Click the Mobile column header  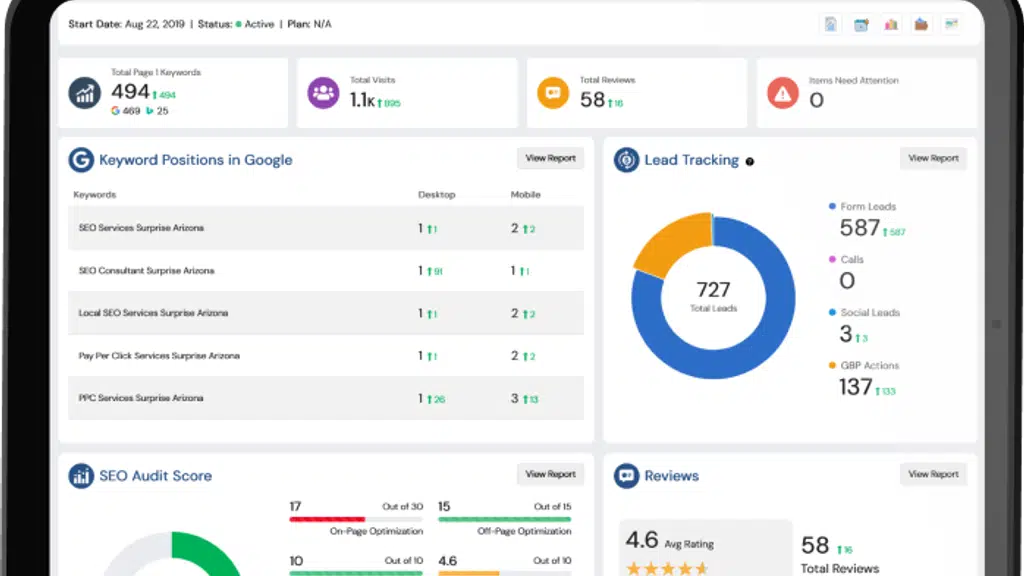click(526, 195)
